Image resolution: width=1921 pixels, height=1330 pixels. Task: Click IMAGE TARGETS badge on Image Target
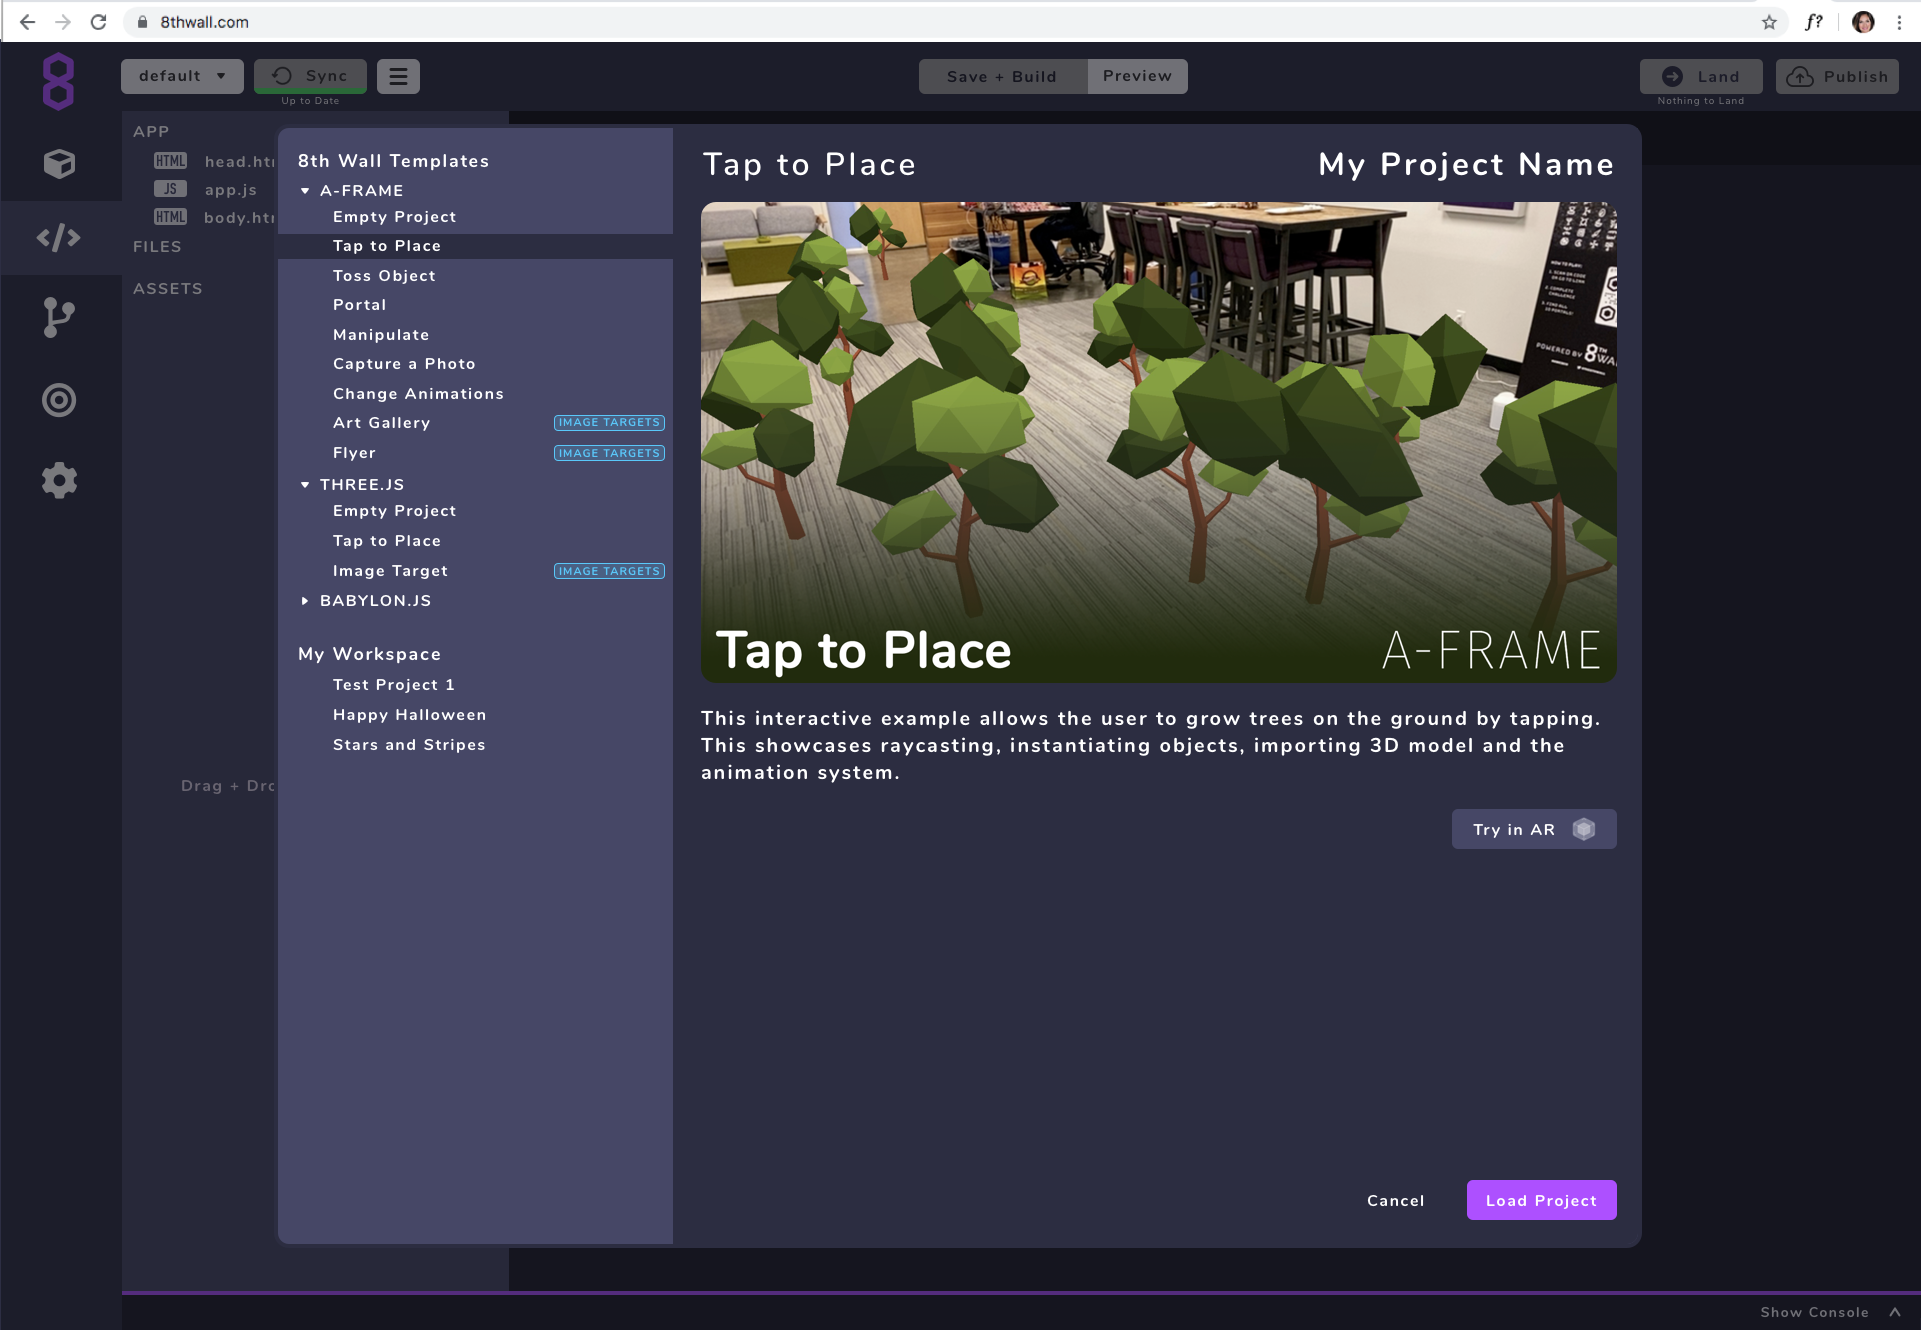coord(609,571)
